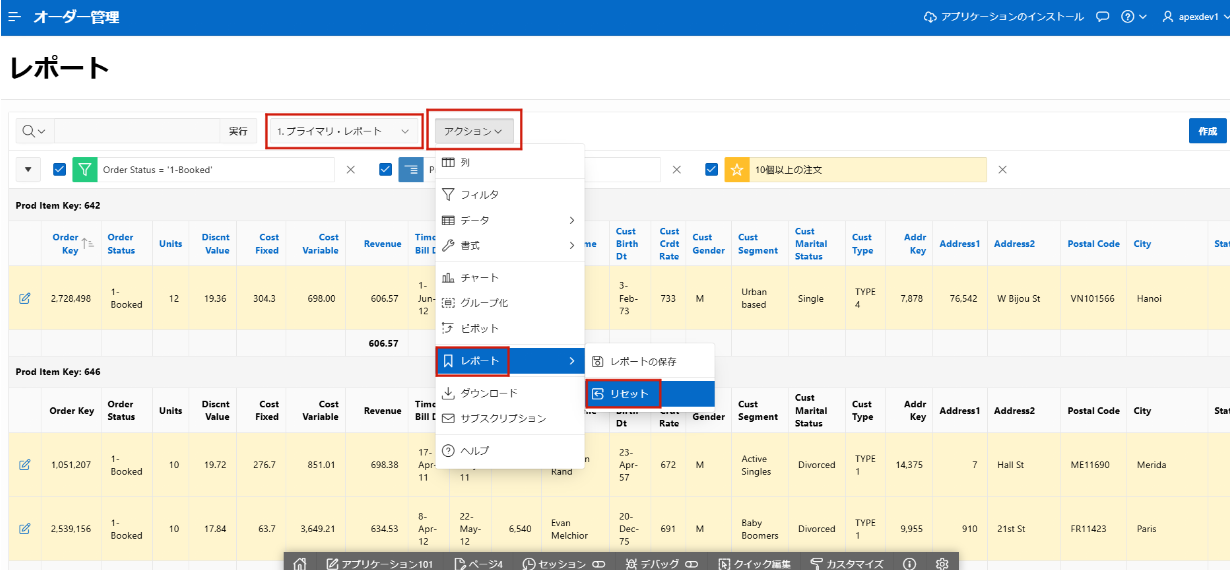The height and width of the screenshot is (570, 1230).
Task: Click the Postal Code header in first group
Action: click(x=1094, y=244)
